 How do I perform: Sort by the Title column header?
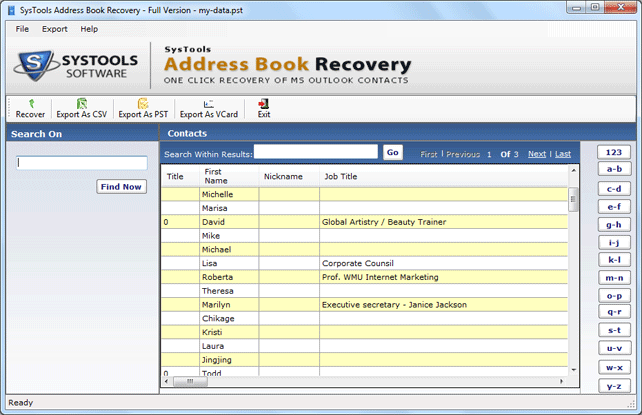pos(180,176)
